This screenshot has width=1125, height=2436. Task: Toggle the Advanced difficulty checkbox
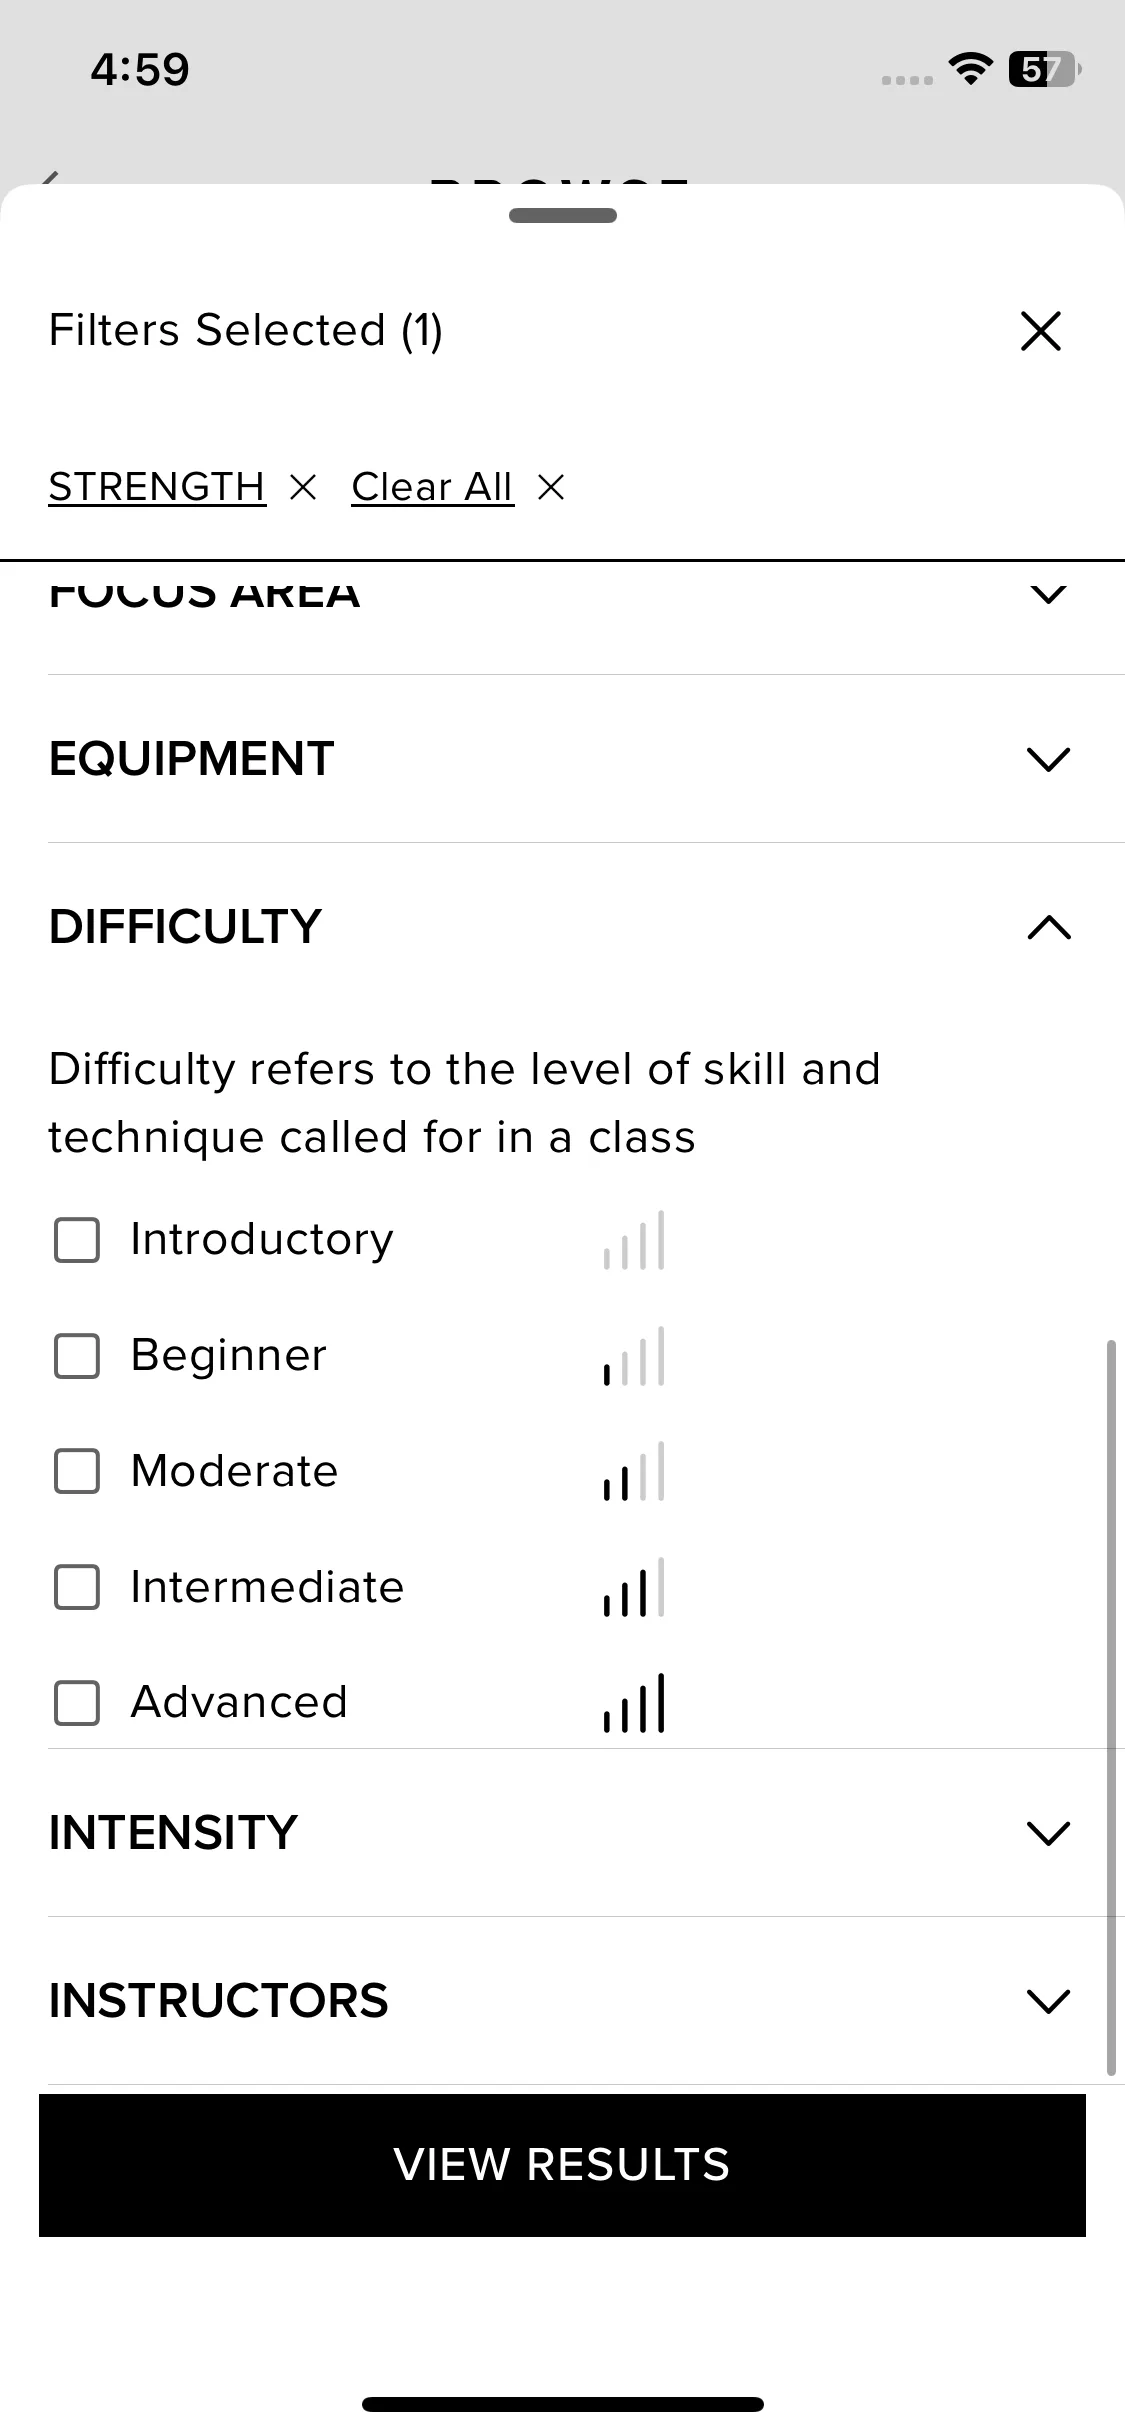tap(77, 1703)
